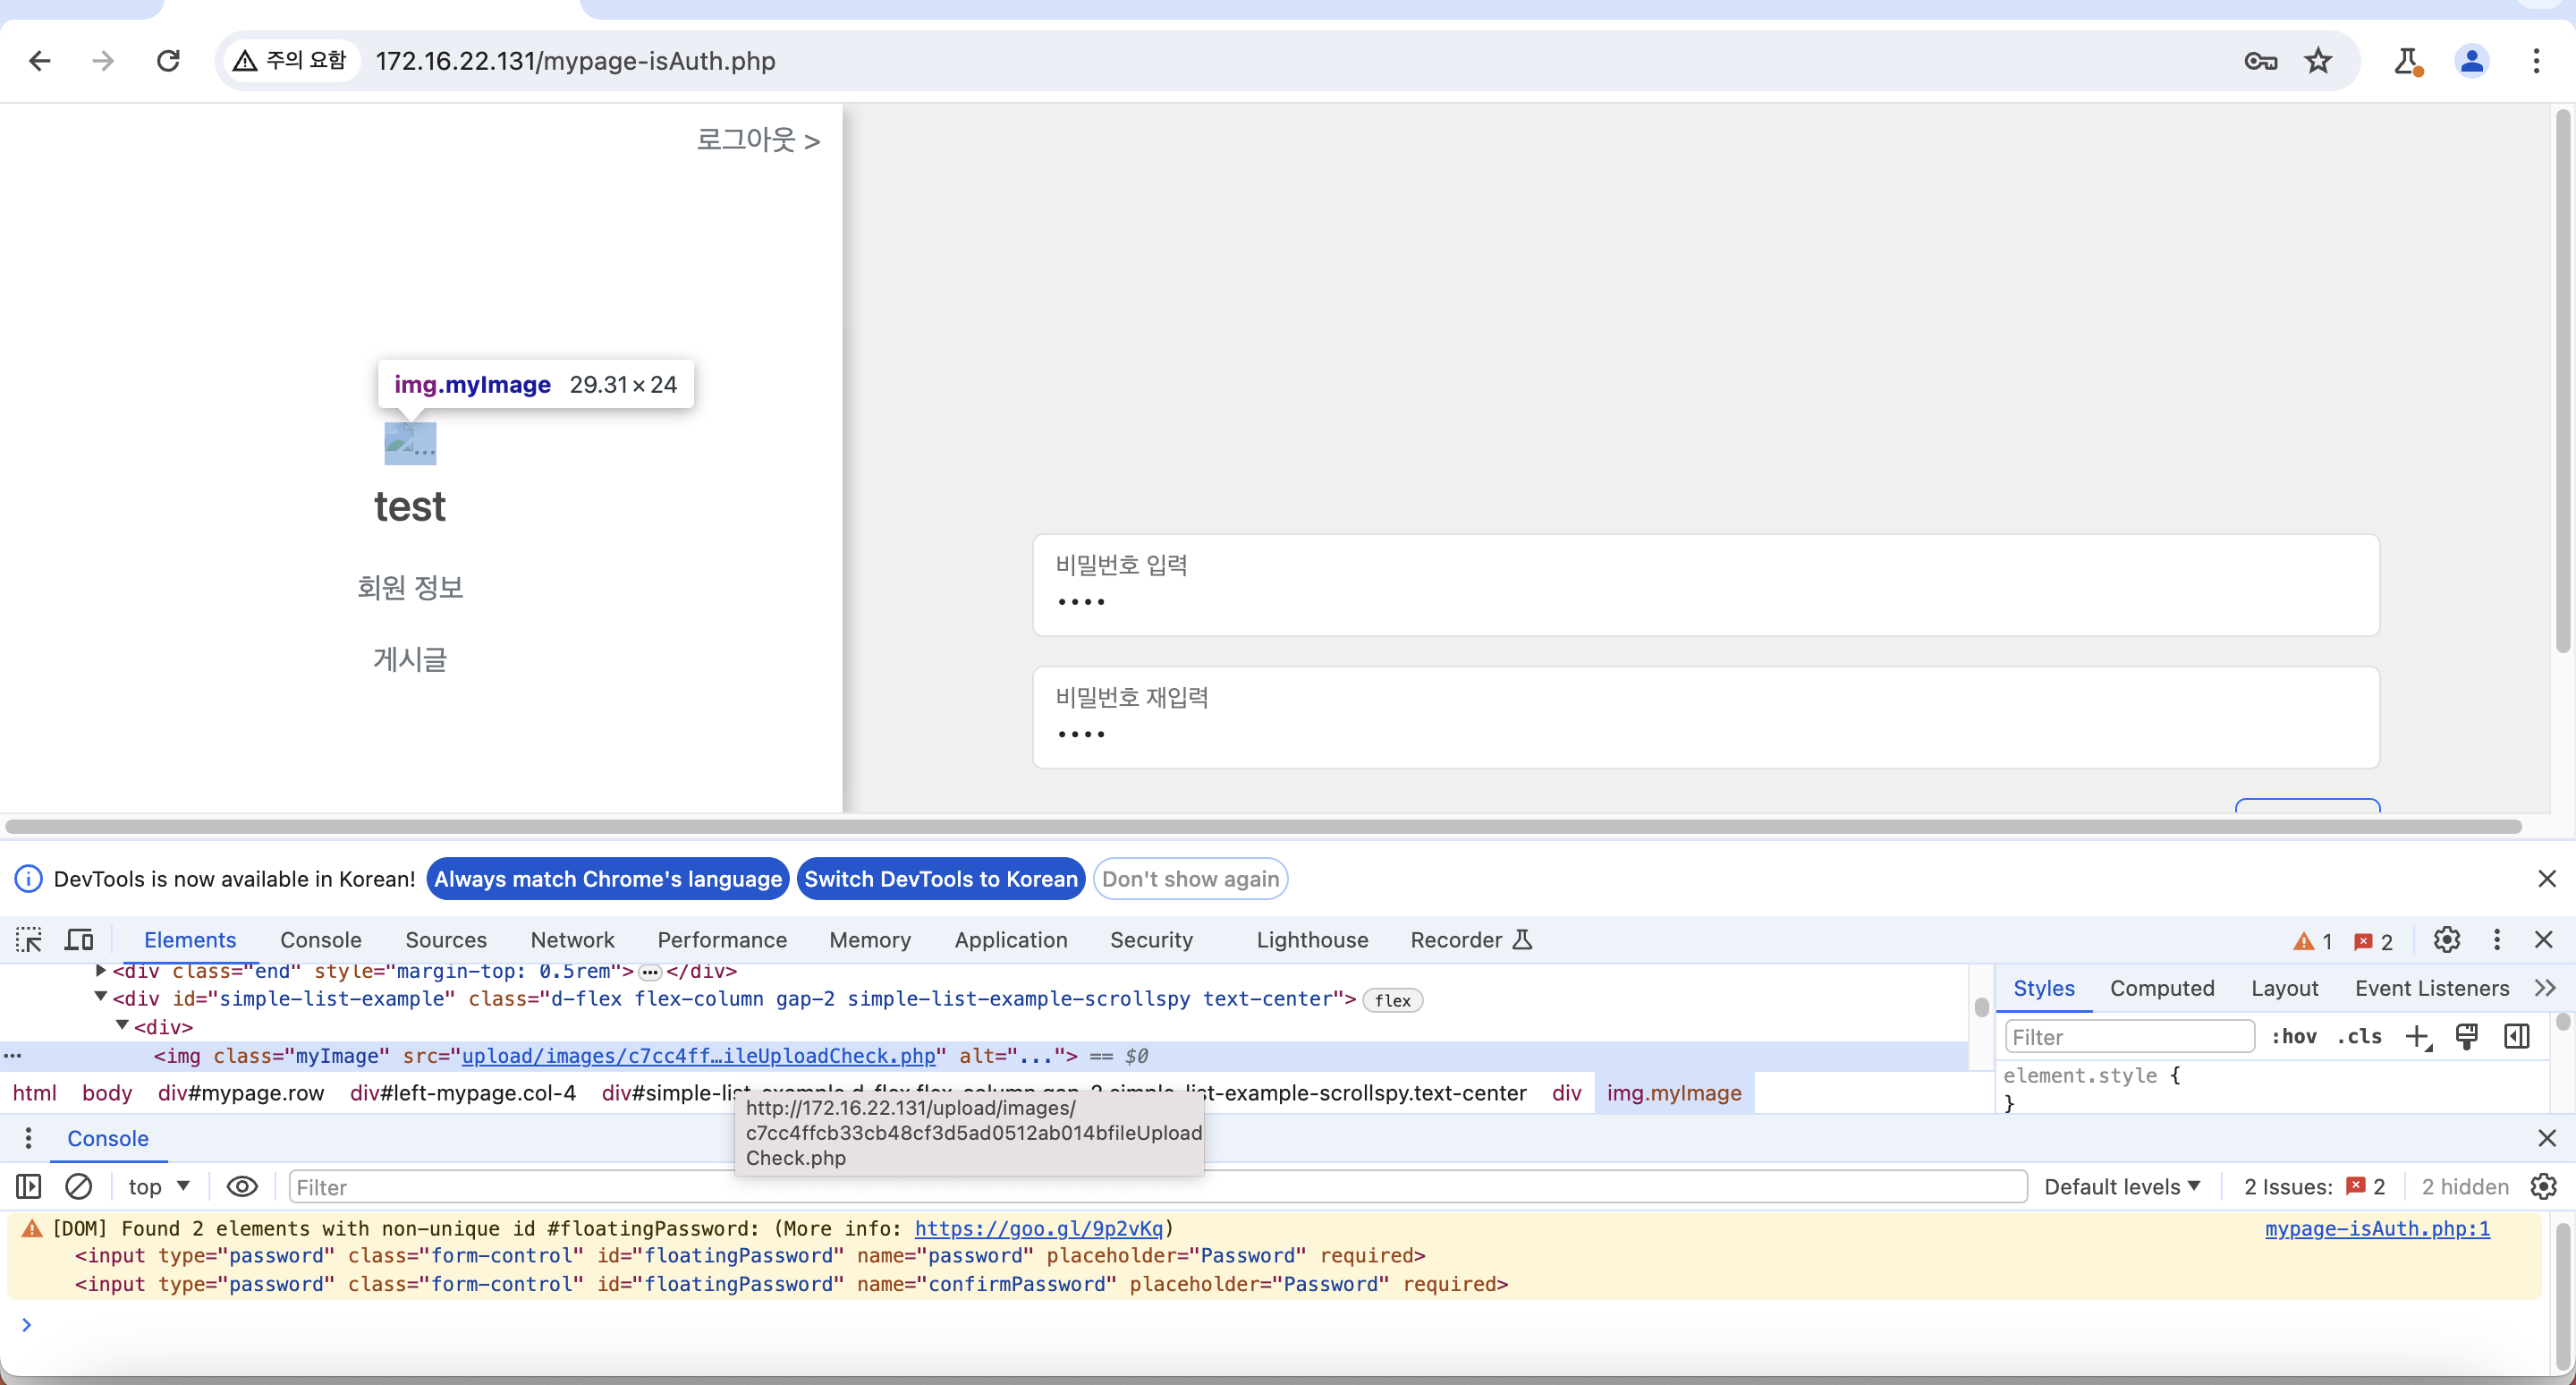Switch to the Network tab
Image resolution: width=2576 pixels, height=1385 pixels.
[x=572, y=940]
